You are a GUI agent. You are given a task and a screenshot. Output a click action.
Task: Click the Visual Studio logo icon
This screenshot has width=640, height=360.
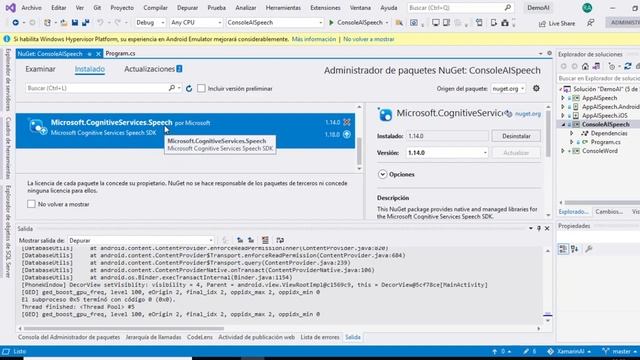pyautogui.click(x=10, y=8)
